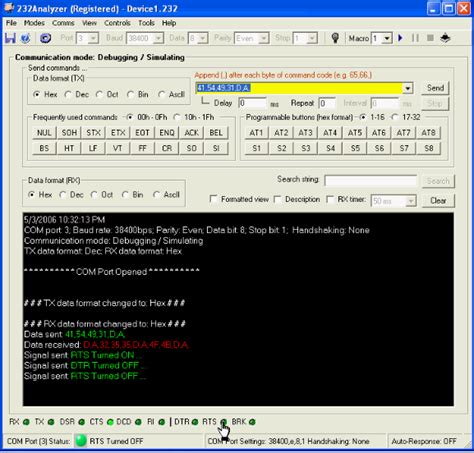Screen dimensions: 474x453
Task: Toggle the BRK signal LED
Action: (x=252, y=422)
